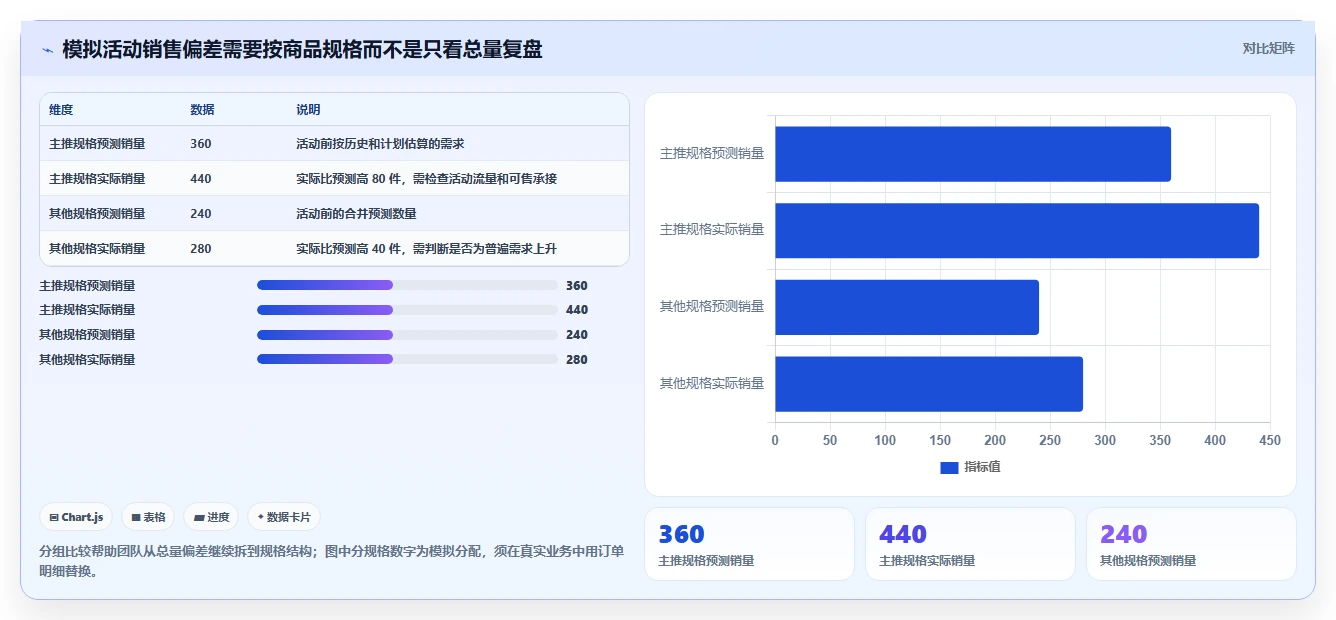
Task: Click the progress bar for 其他规格预测销量
Action: (x=407, y=335)
